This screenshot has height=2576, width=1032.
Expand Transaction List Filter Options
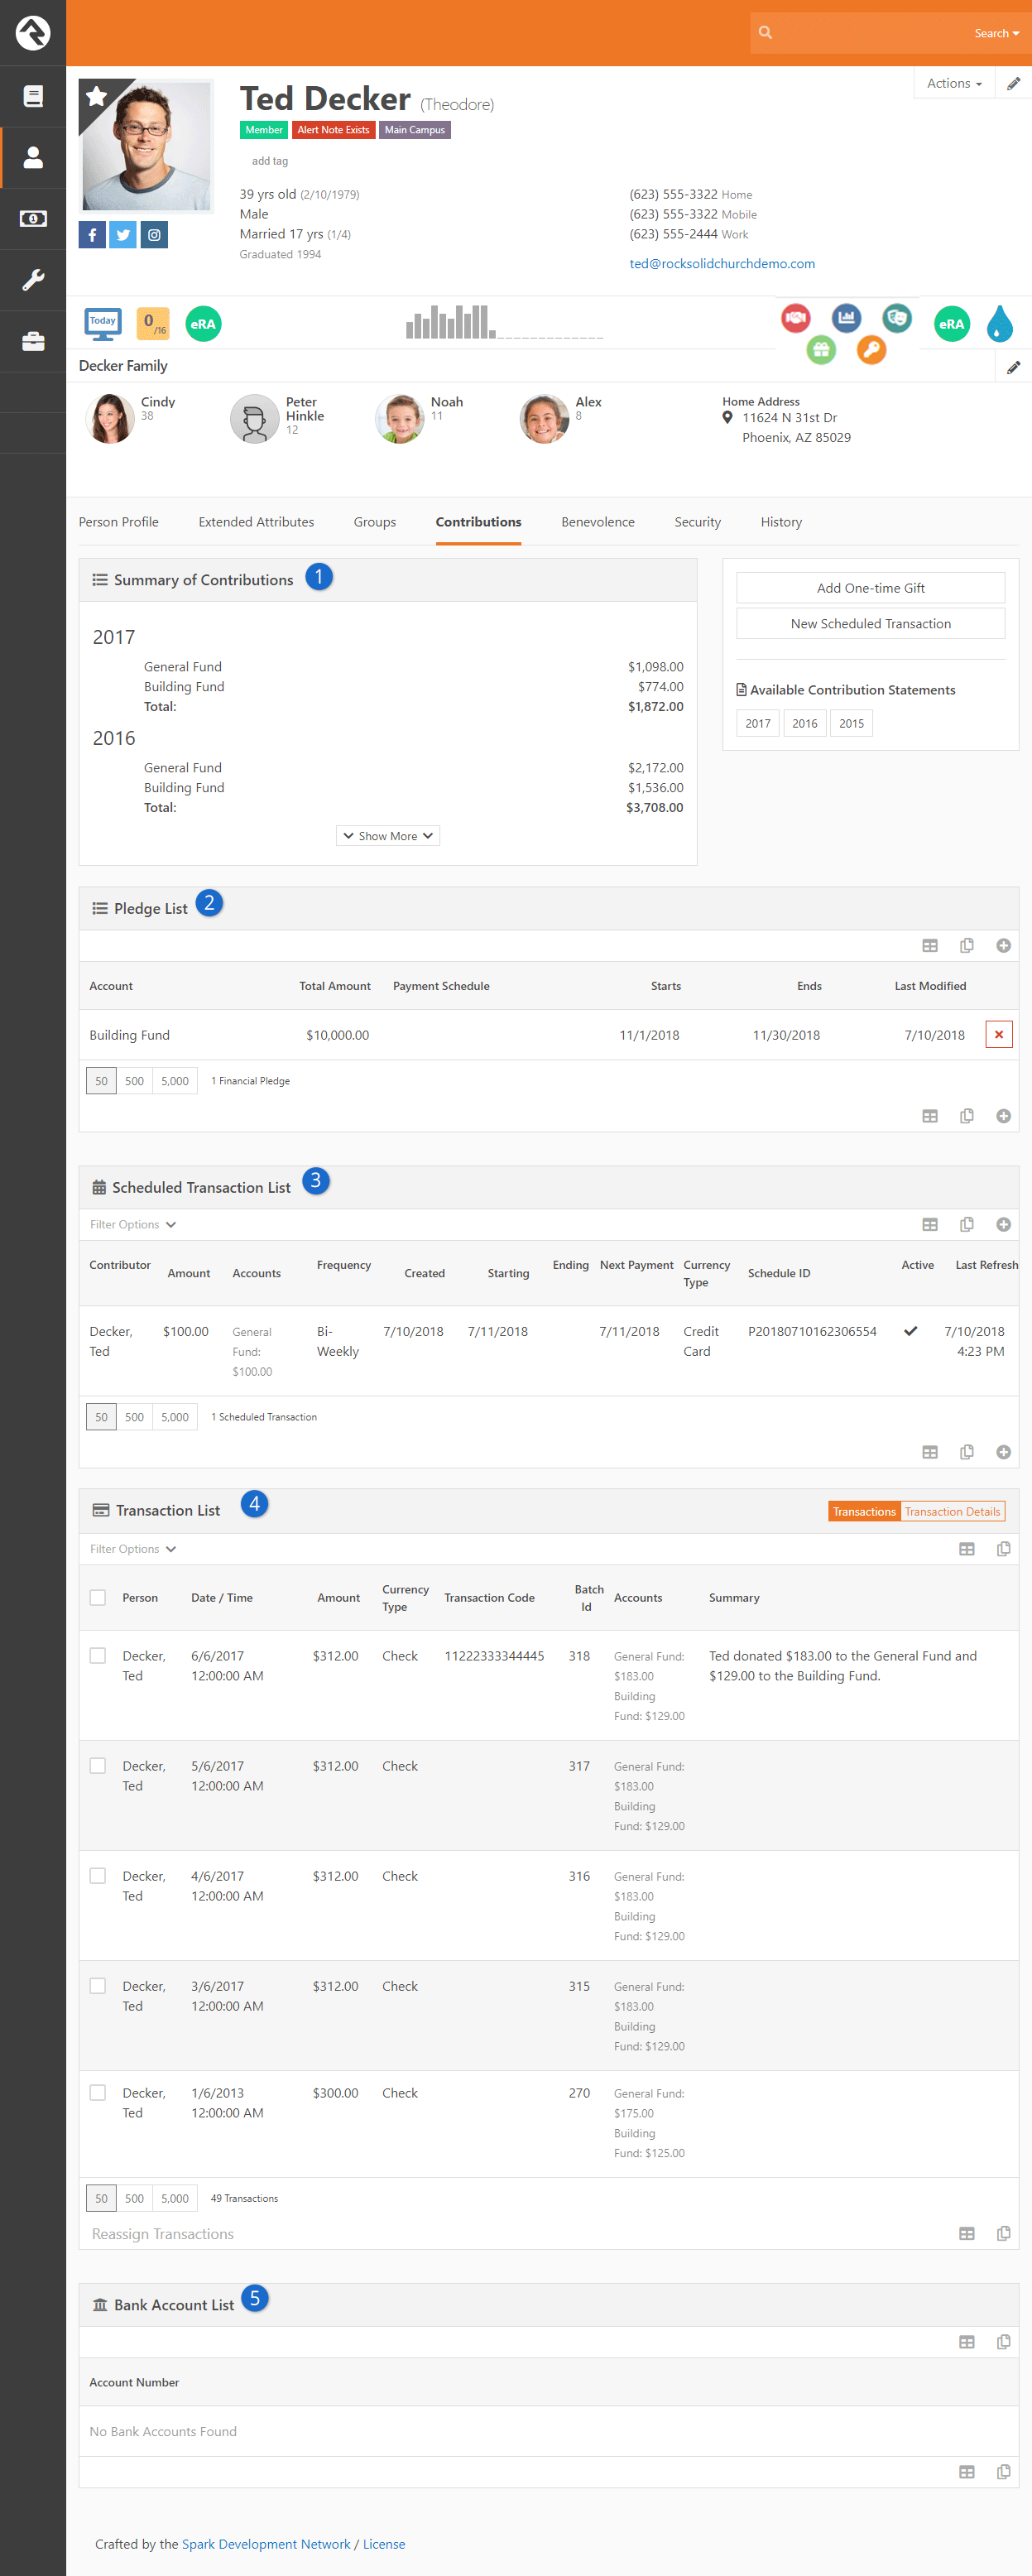133,1548
